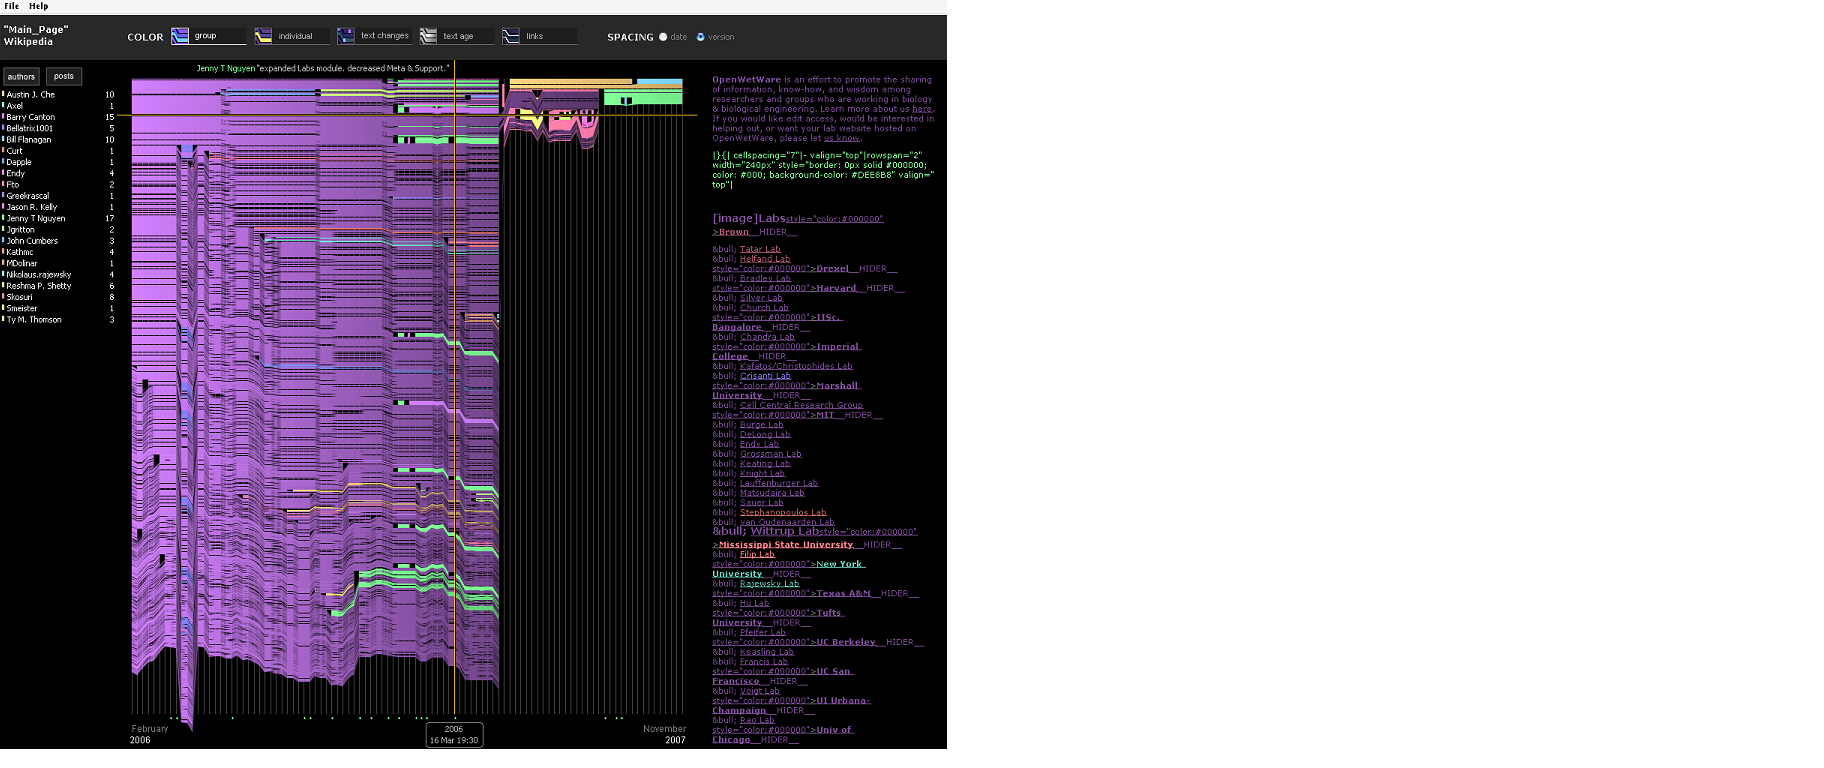Click the 'here' link in the intro text

[x=921, y=109]
